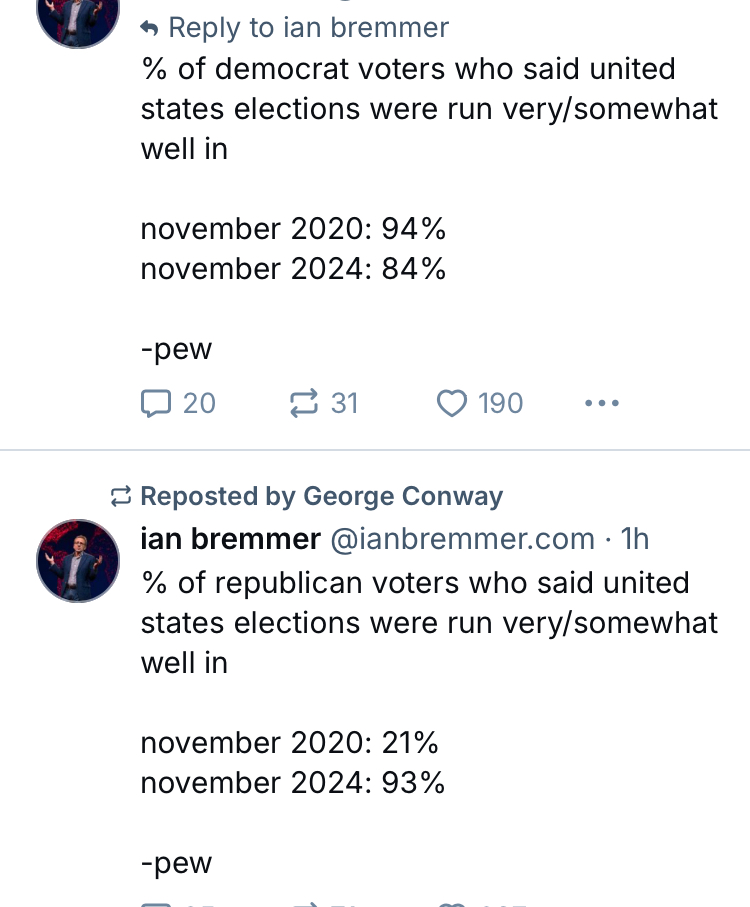Click the '1h' post timestamp

tap(635, 539)
